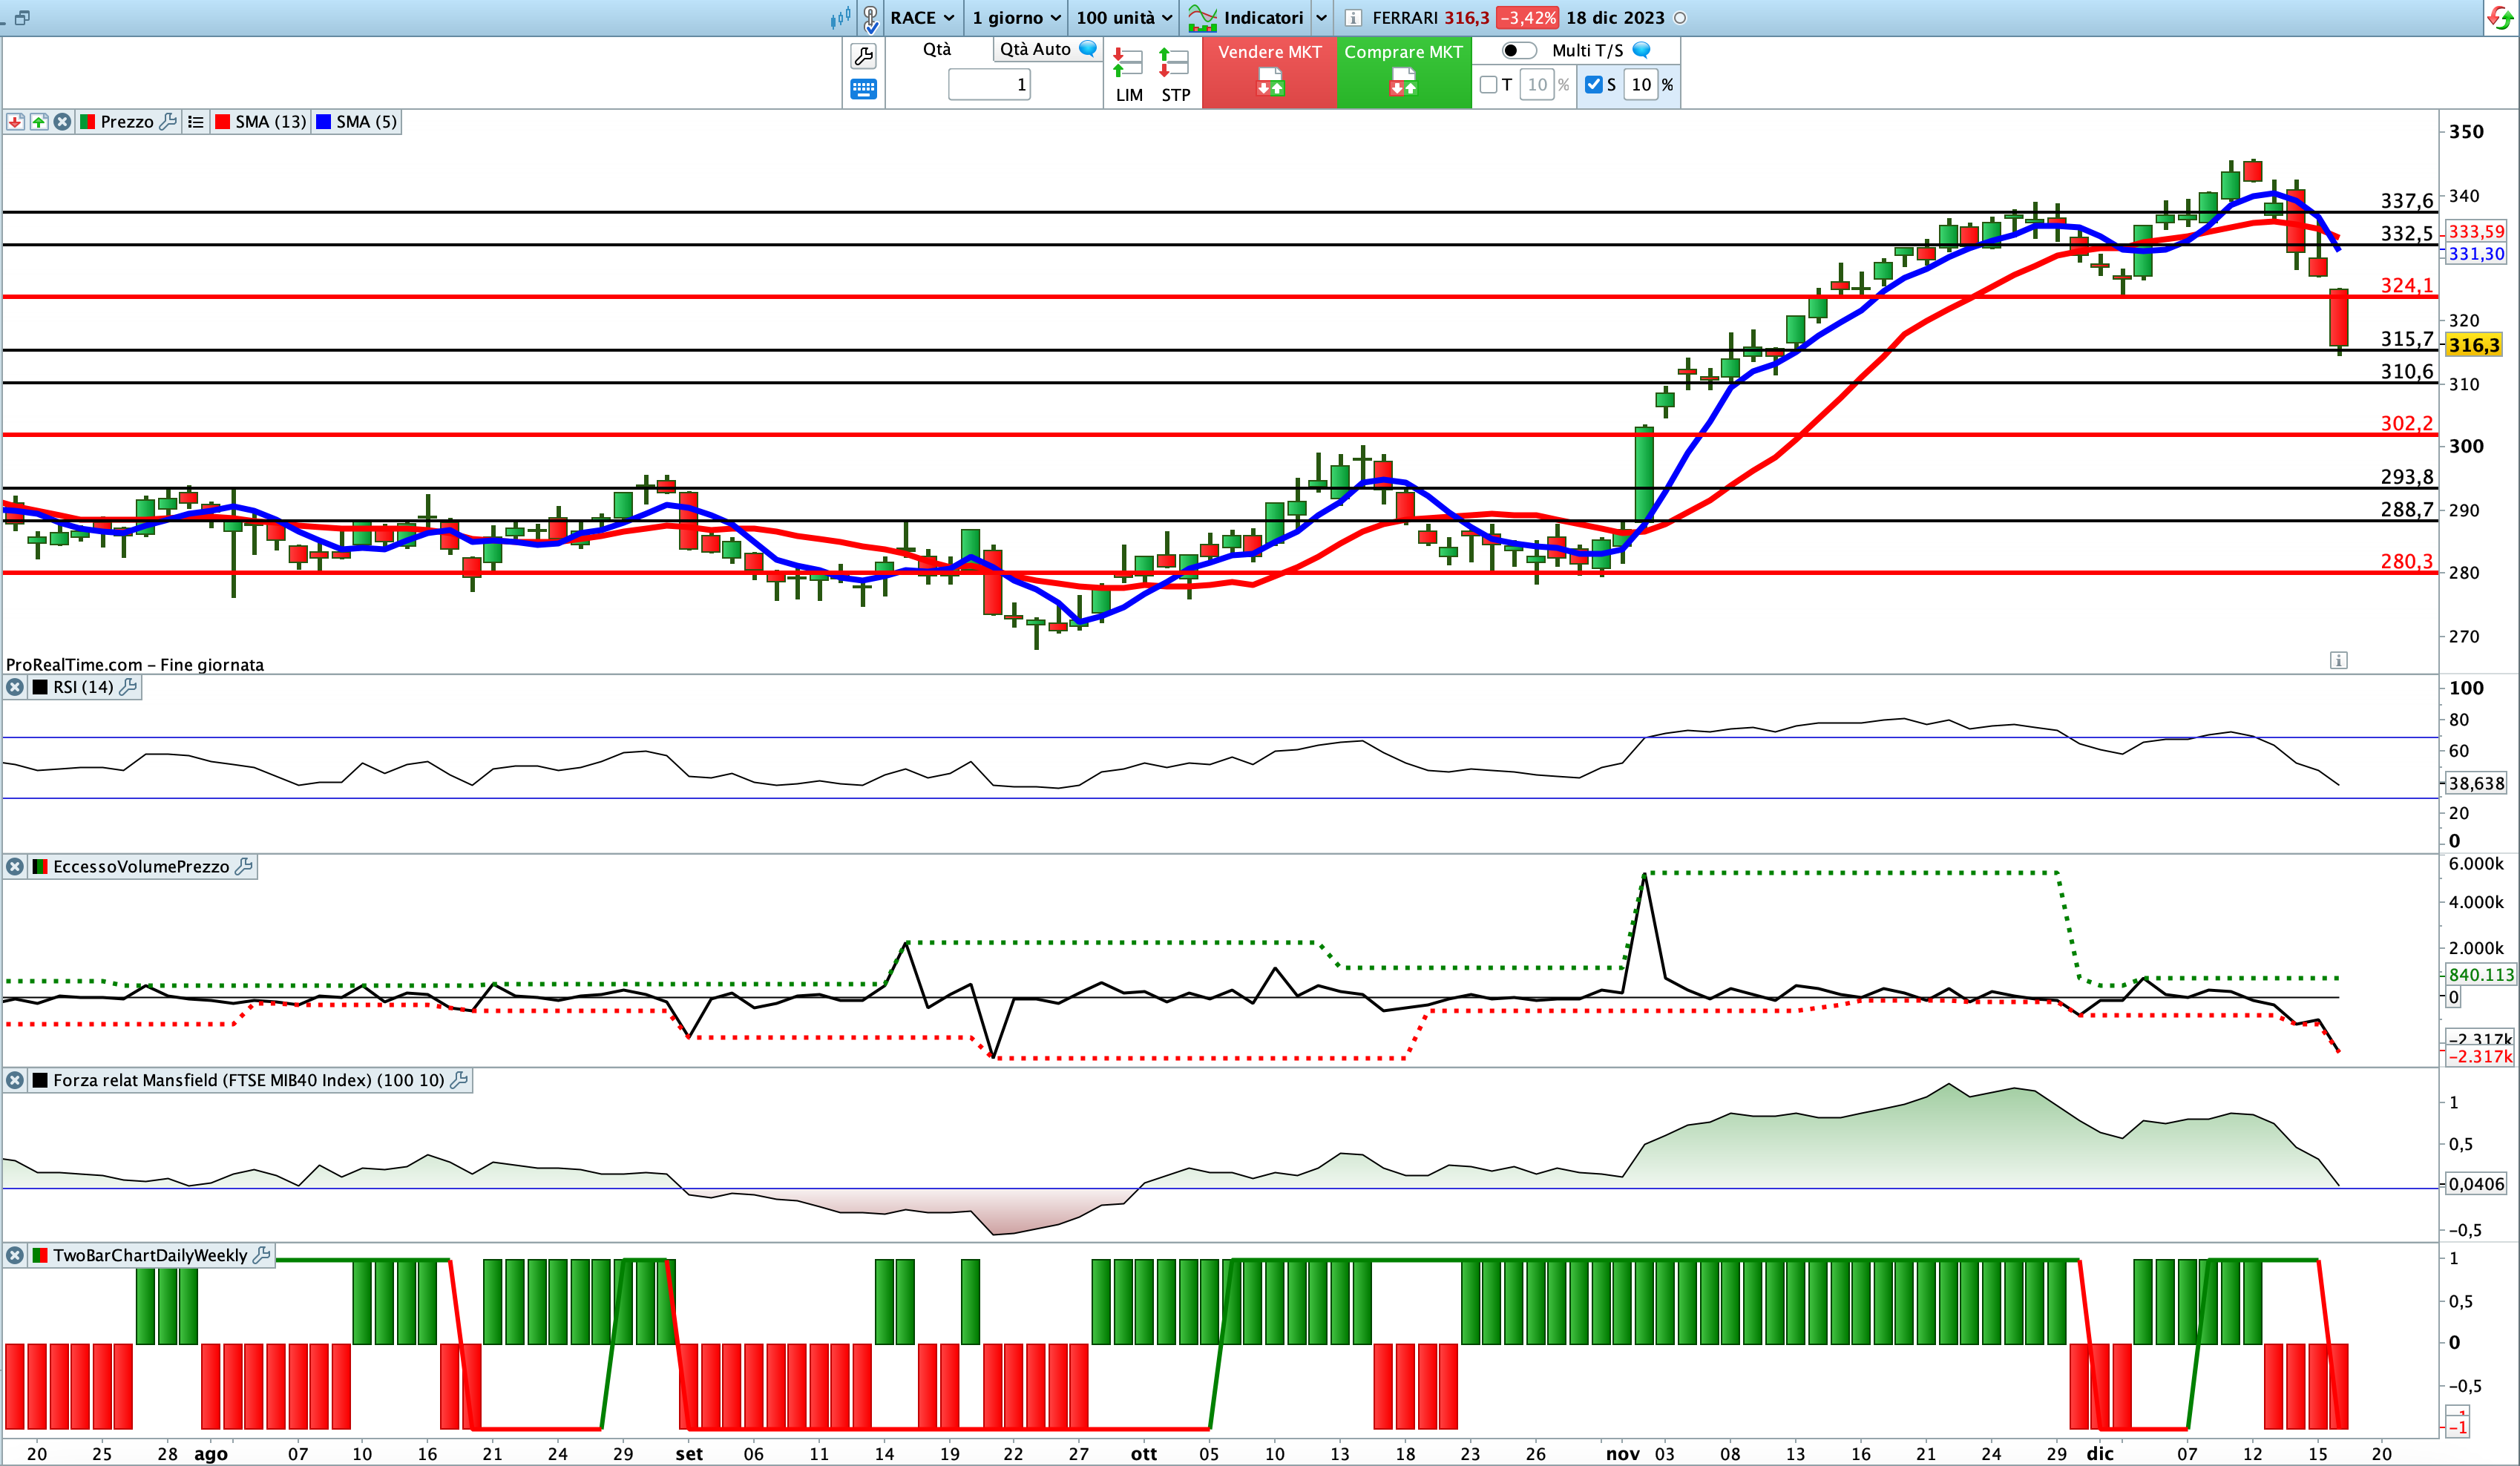Close the EccessoVolumePrezzo panel
This screenshot has height=1466, width=2520.
(x=15, y=866)
